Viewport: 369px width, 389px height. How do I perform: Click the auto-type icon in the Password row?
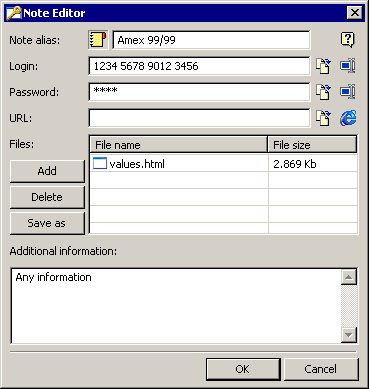pos(348,92)
